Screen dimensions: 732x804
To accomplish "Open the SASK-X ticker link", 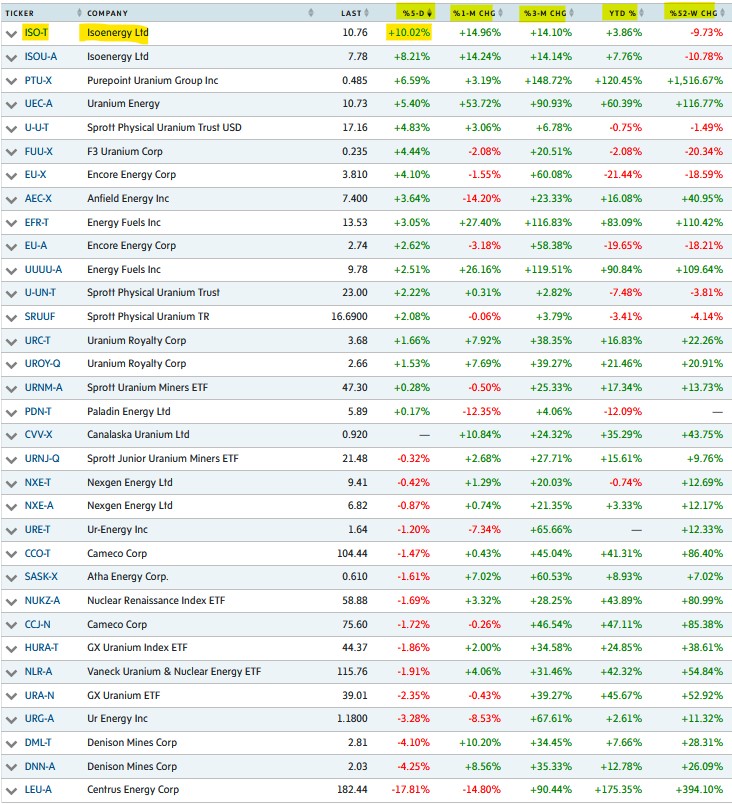I will click(x=41, y=577).
